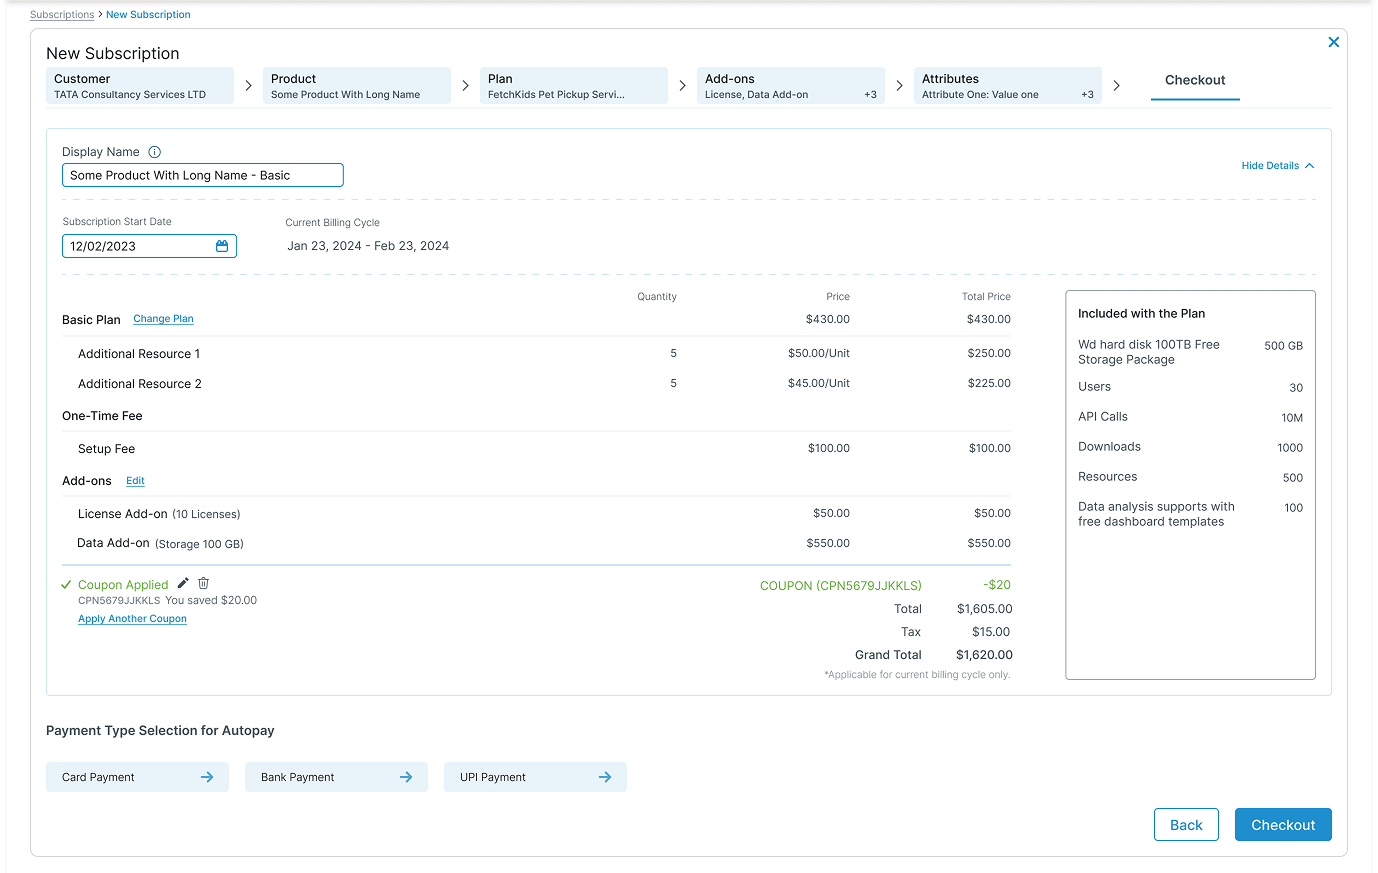Open the Attributes step
The image size is (1378, 873).
point(1008,86)
